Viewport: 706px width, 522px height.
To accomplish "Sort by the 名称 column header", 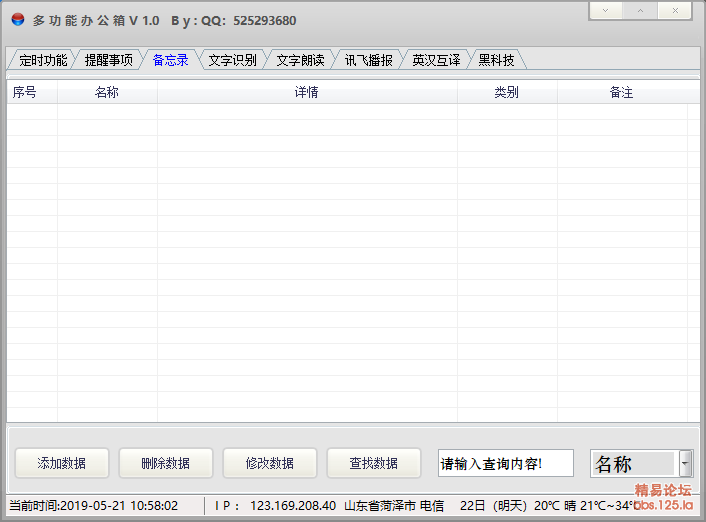I will [107, 92].
